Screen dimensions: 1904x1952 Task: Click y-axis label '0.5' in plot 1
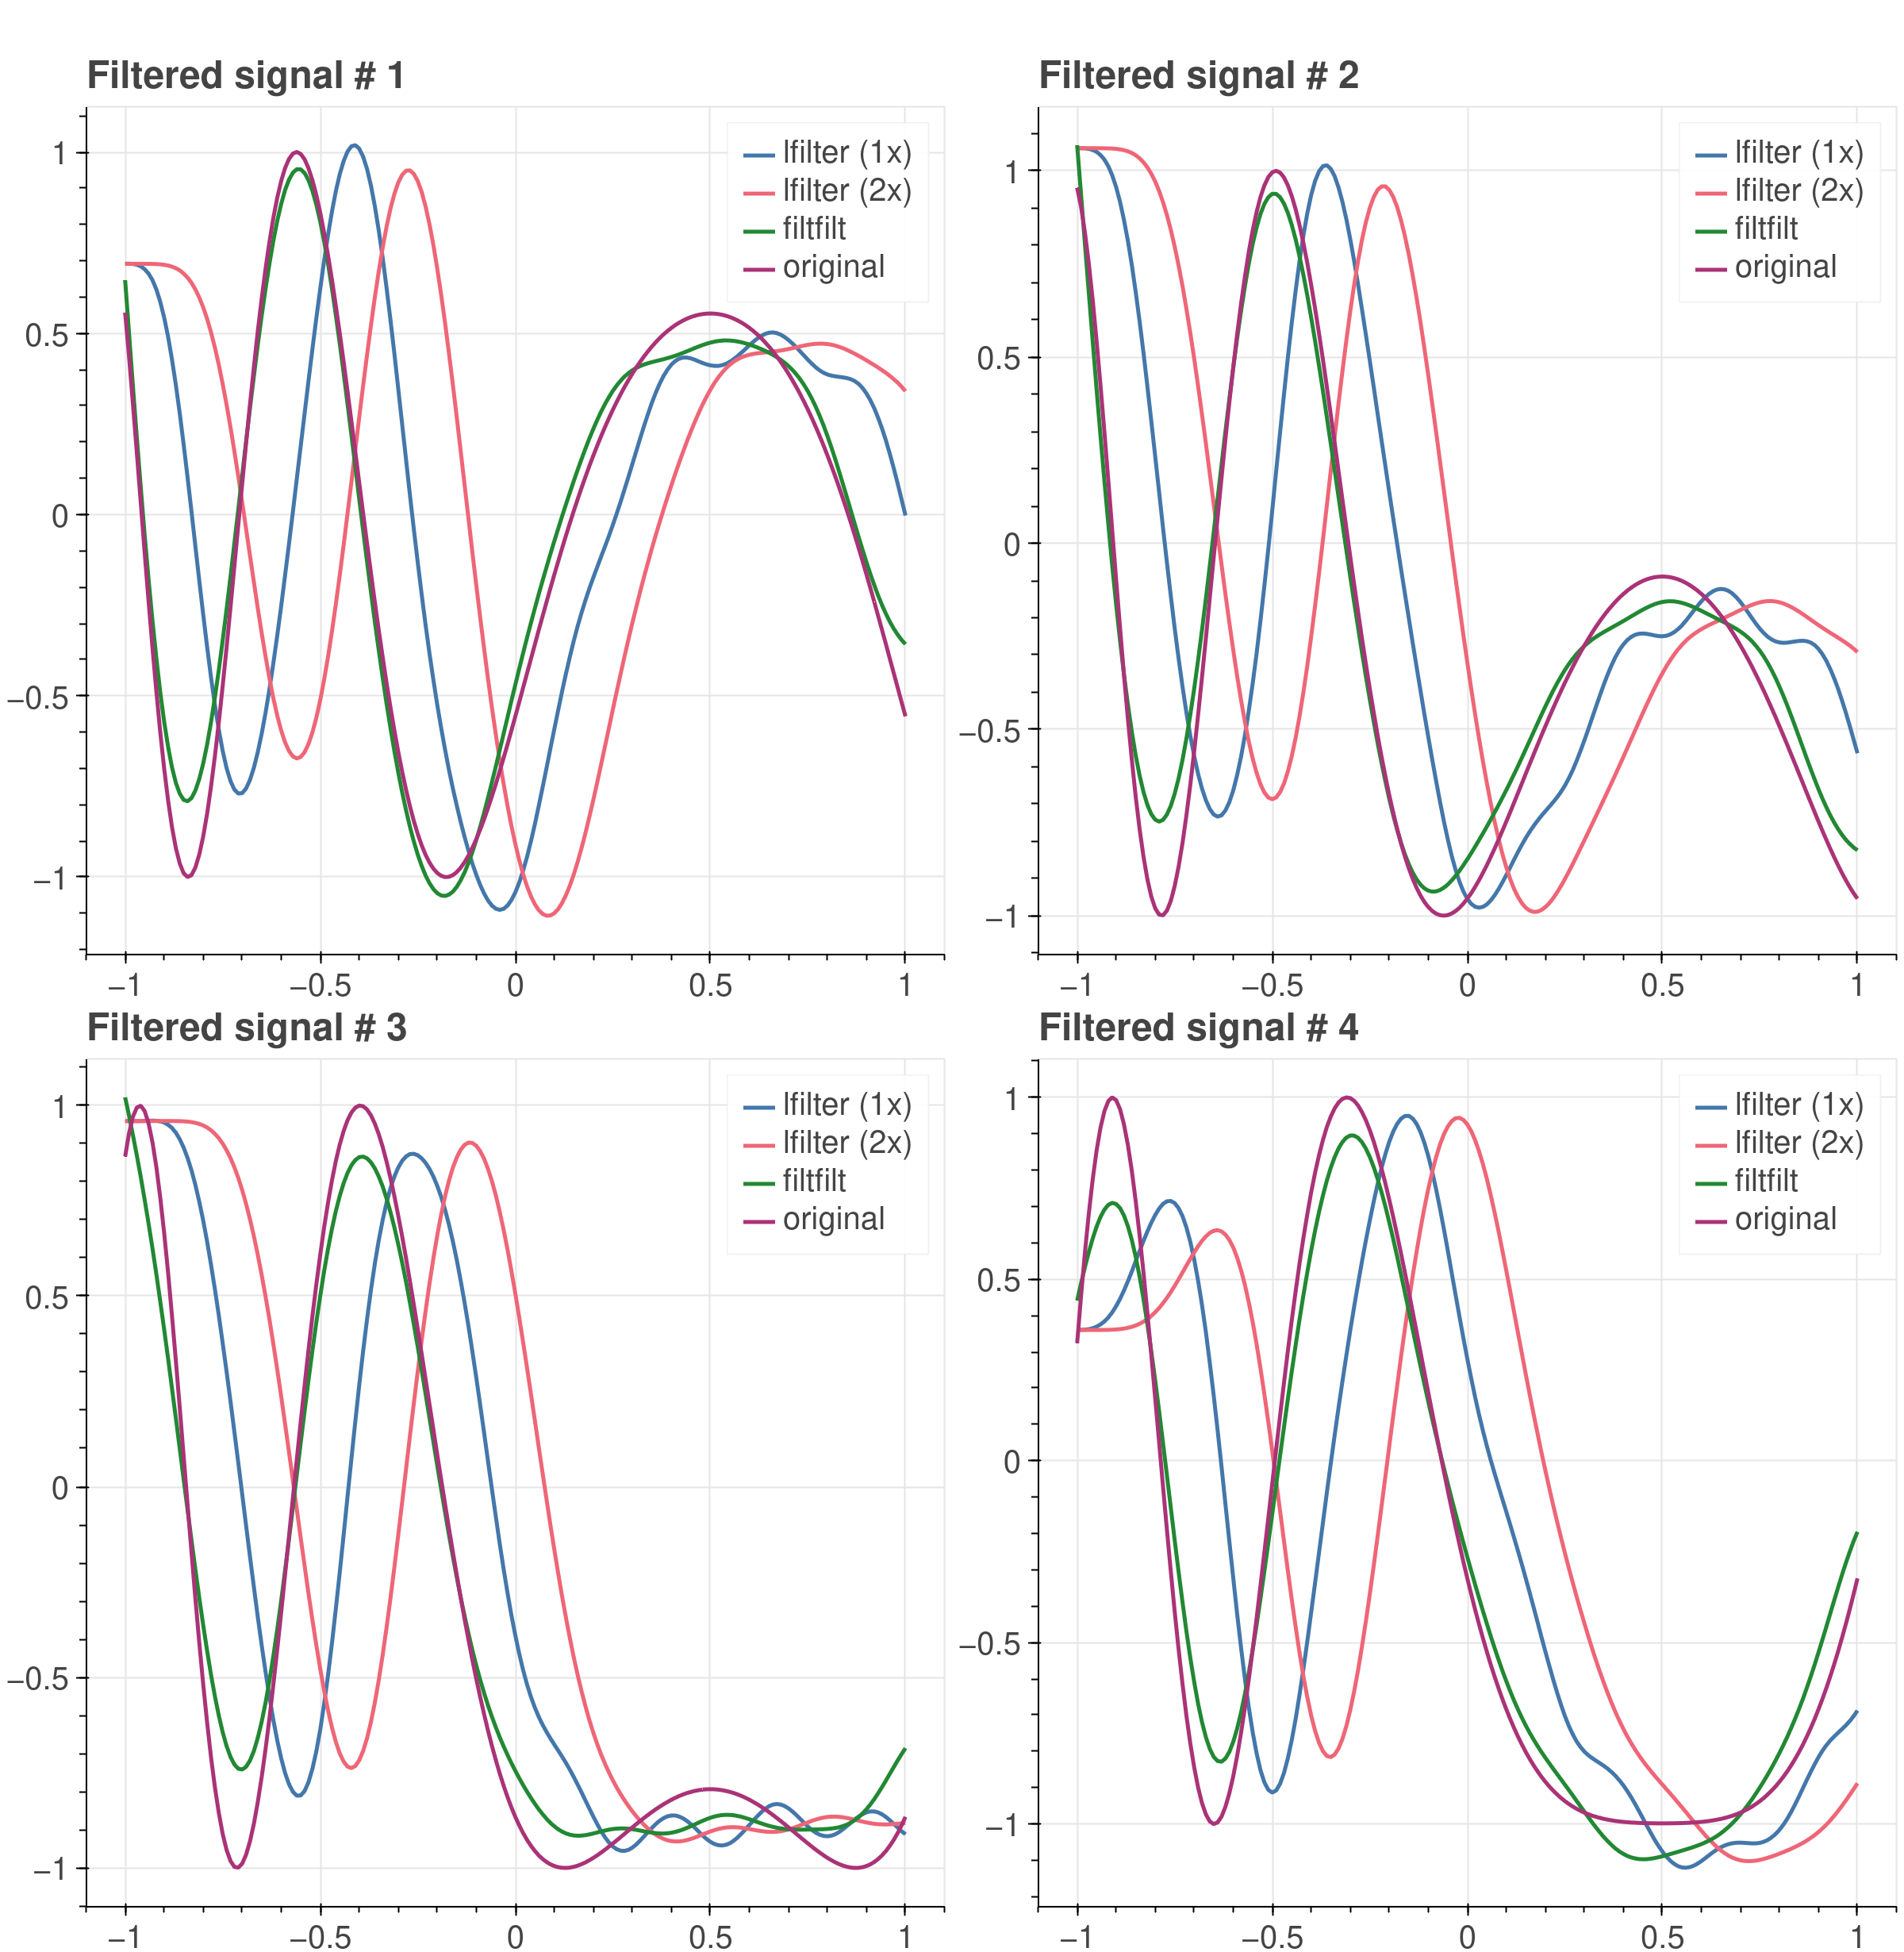[47, 335]
